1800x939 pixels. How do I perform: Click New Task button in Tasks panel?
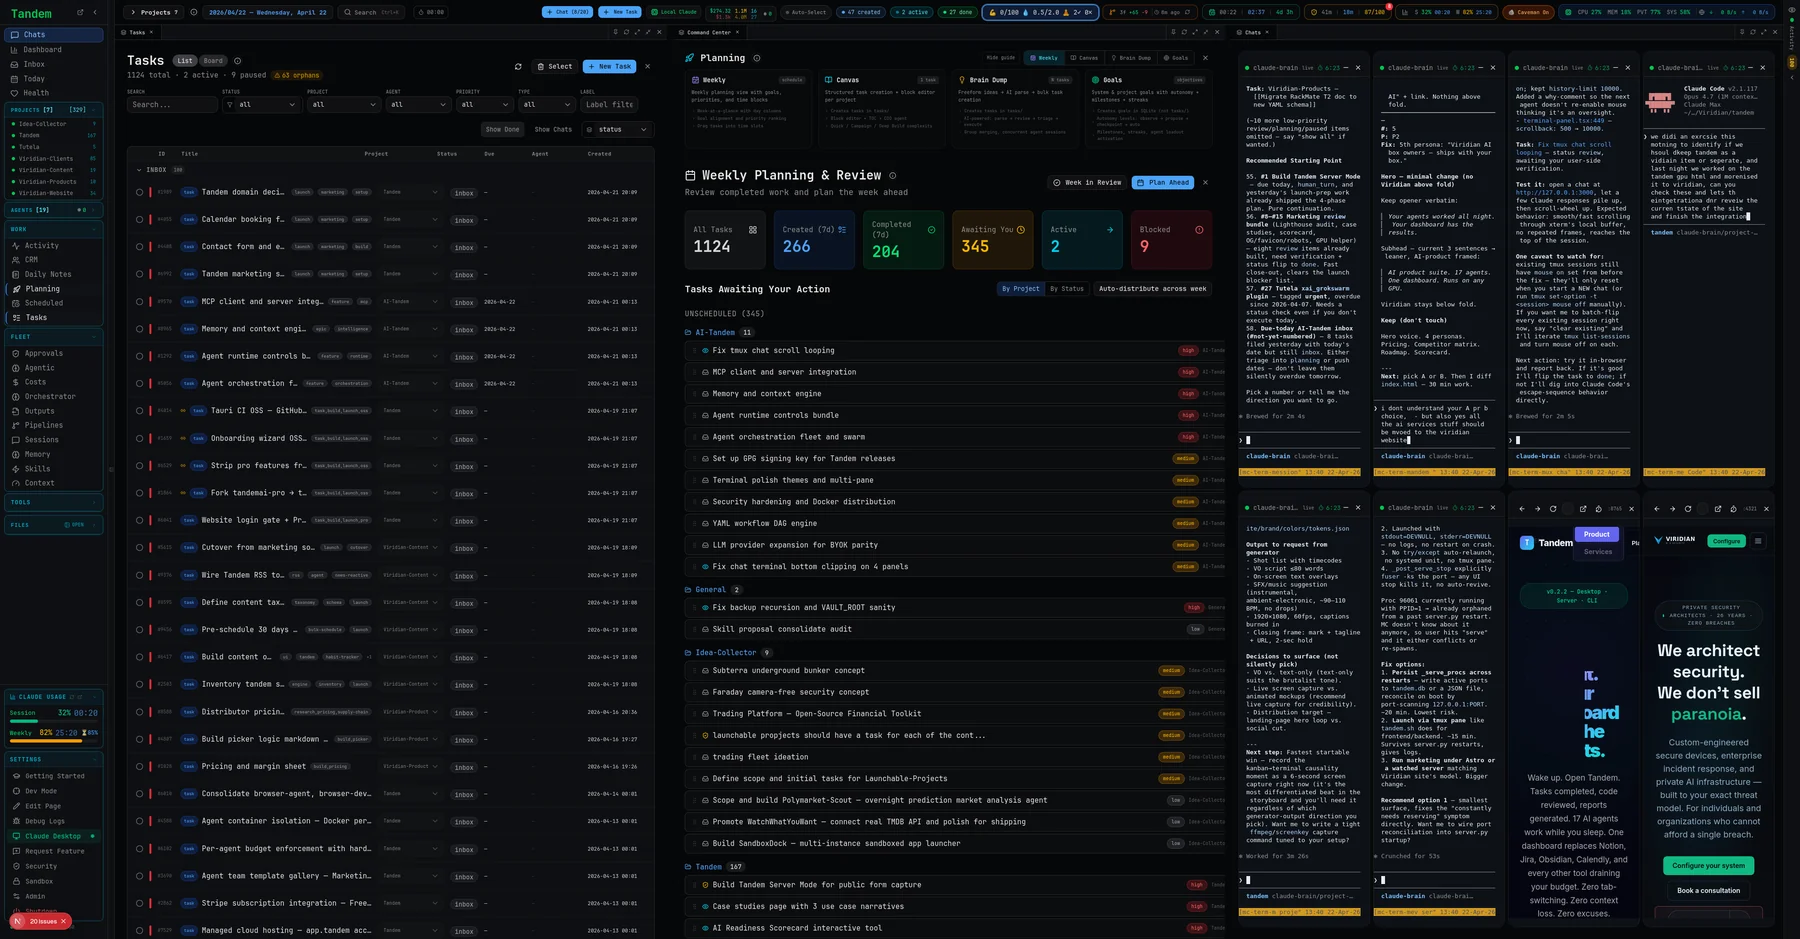(x=609, y=67)
